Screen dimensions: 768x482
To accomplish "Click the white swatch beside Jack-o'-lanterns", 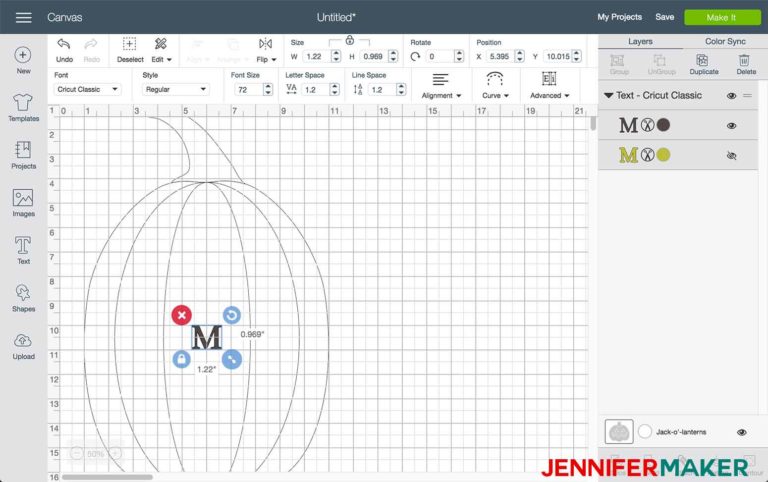I will pos(645,432).
